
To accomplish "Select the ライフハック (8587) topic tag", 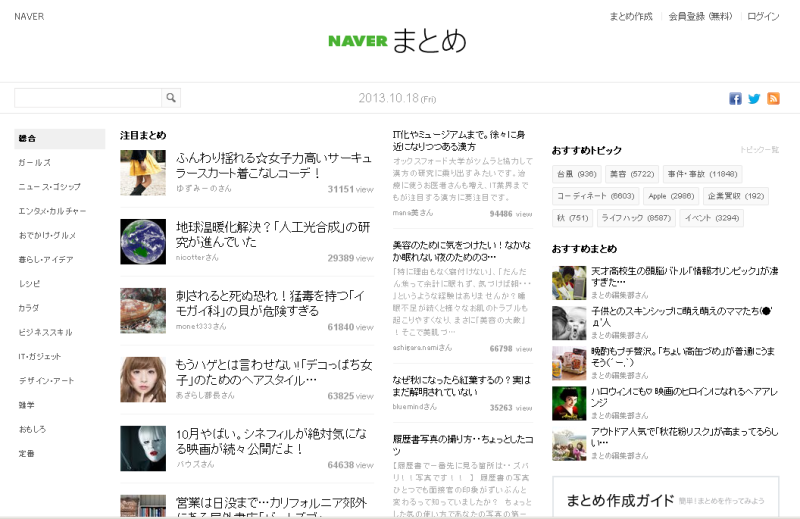I will click(636, 218).
